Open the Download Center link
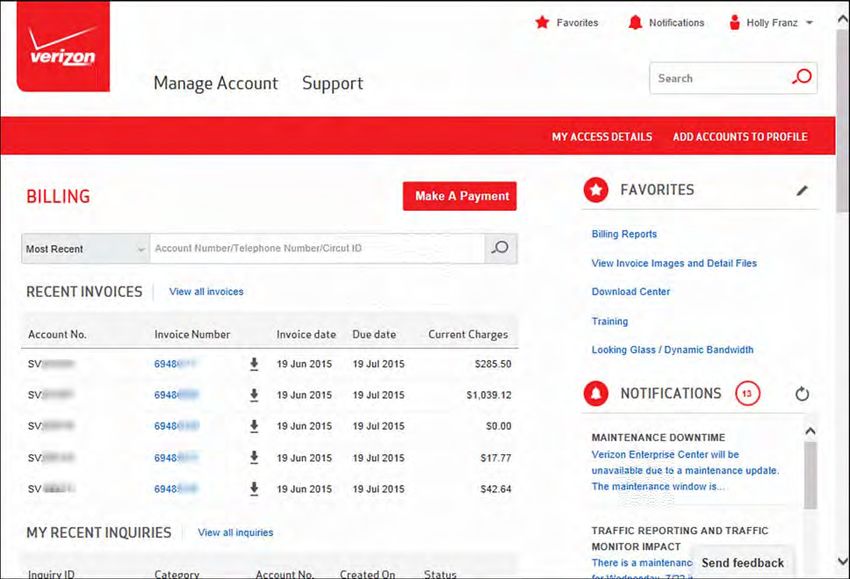This screenshot has height=579, width=850. 630,292
